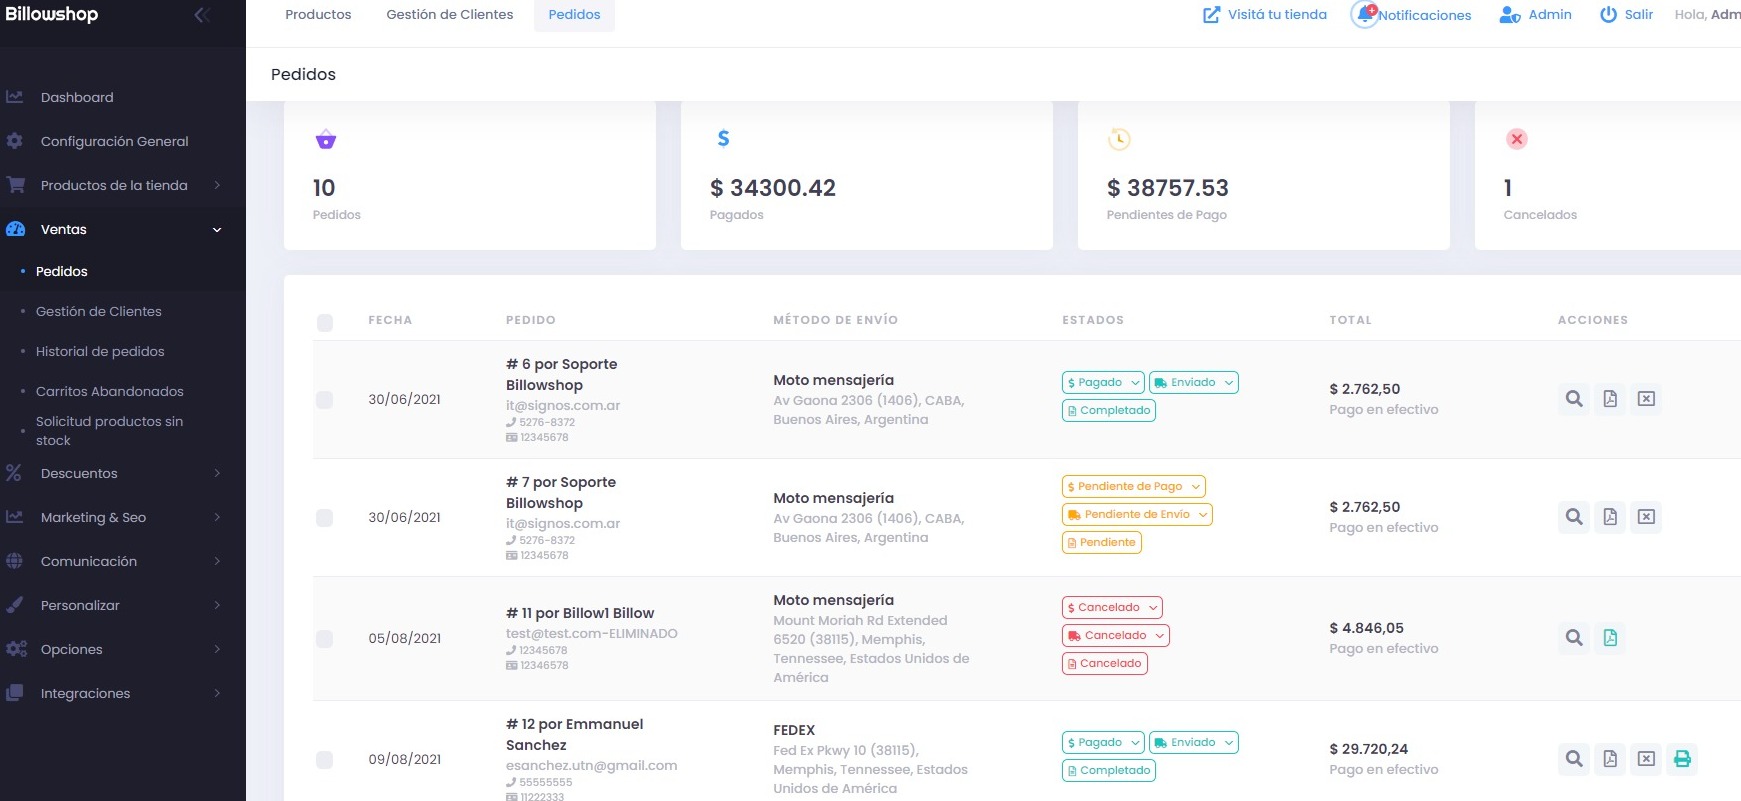The width and height of the screenshot is (1741, 801).
Task: Open the PDF document icon for order #7
Action: click(1610, 517)
